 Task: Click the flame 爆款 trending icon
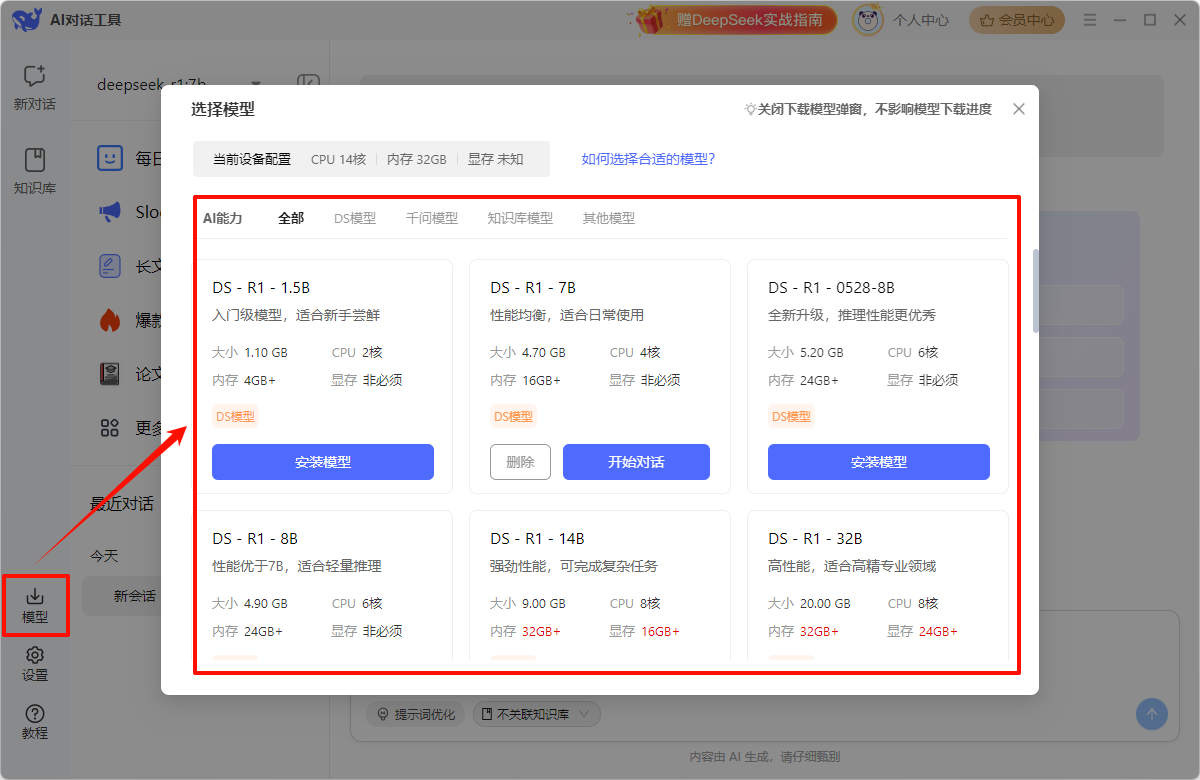tap(109, 319)
